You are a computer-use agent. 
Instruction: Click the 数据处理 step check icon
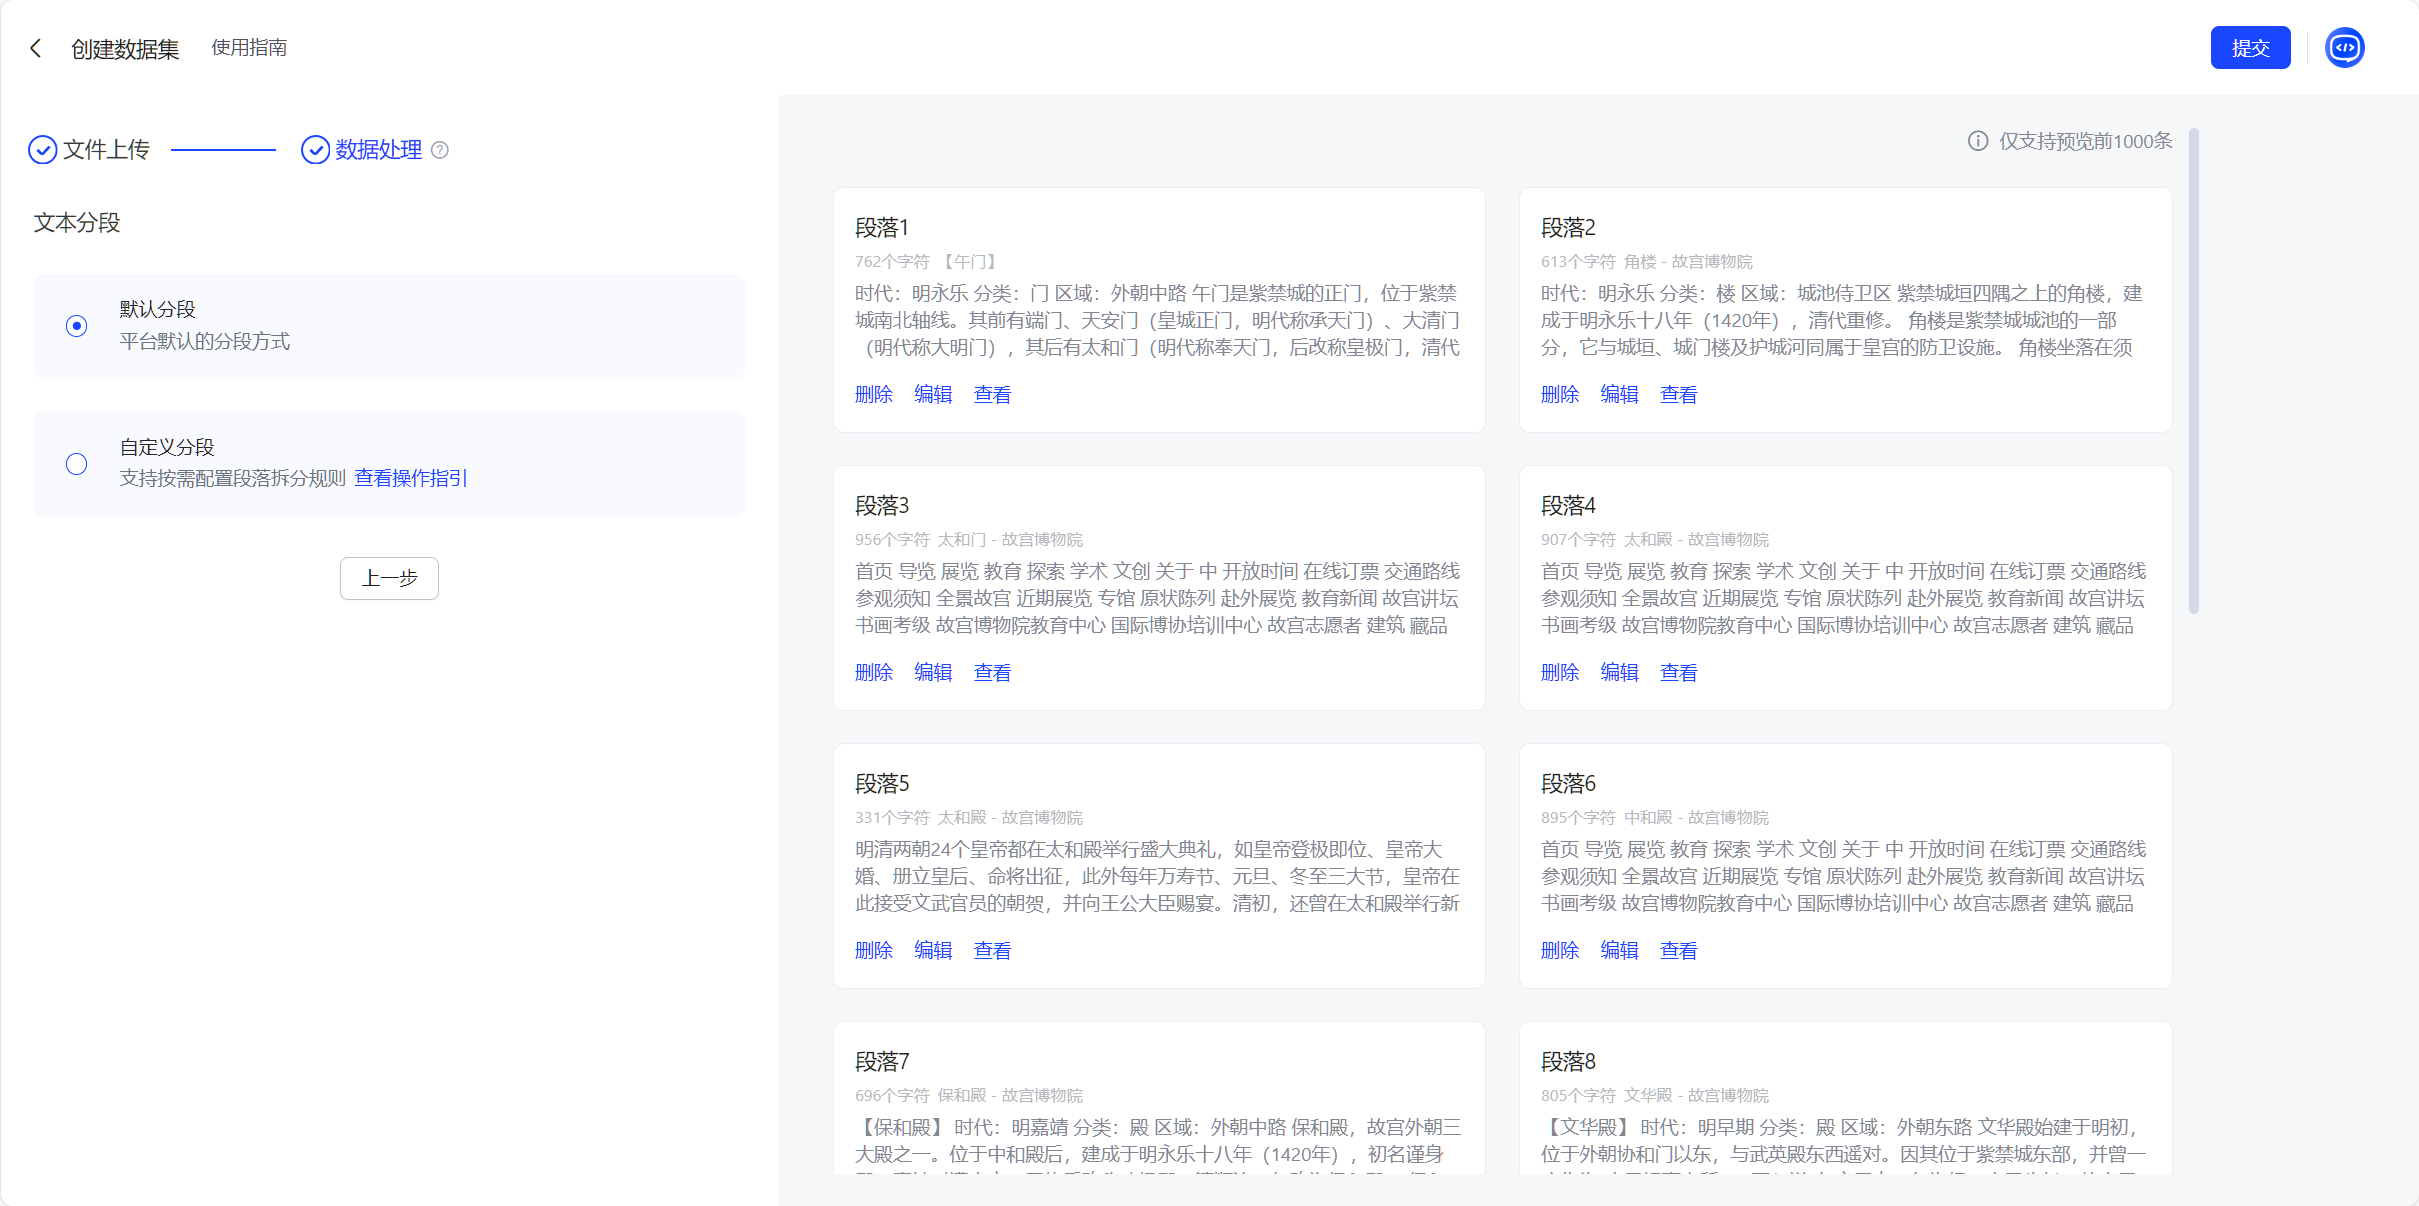click(x=315, y=150)
